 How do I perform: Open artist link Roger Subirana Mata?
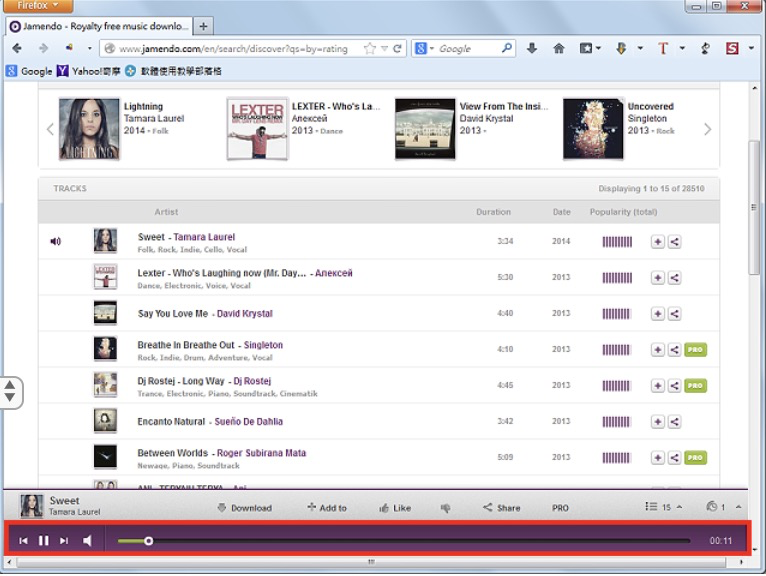261,453
